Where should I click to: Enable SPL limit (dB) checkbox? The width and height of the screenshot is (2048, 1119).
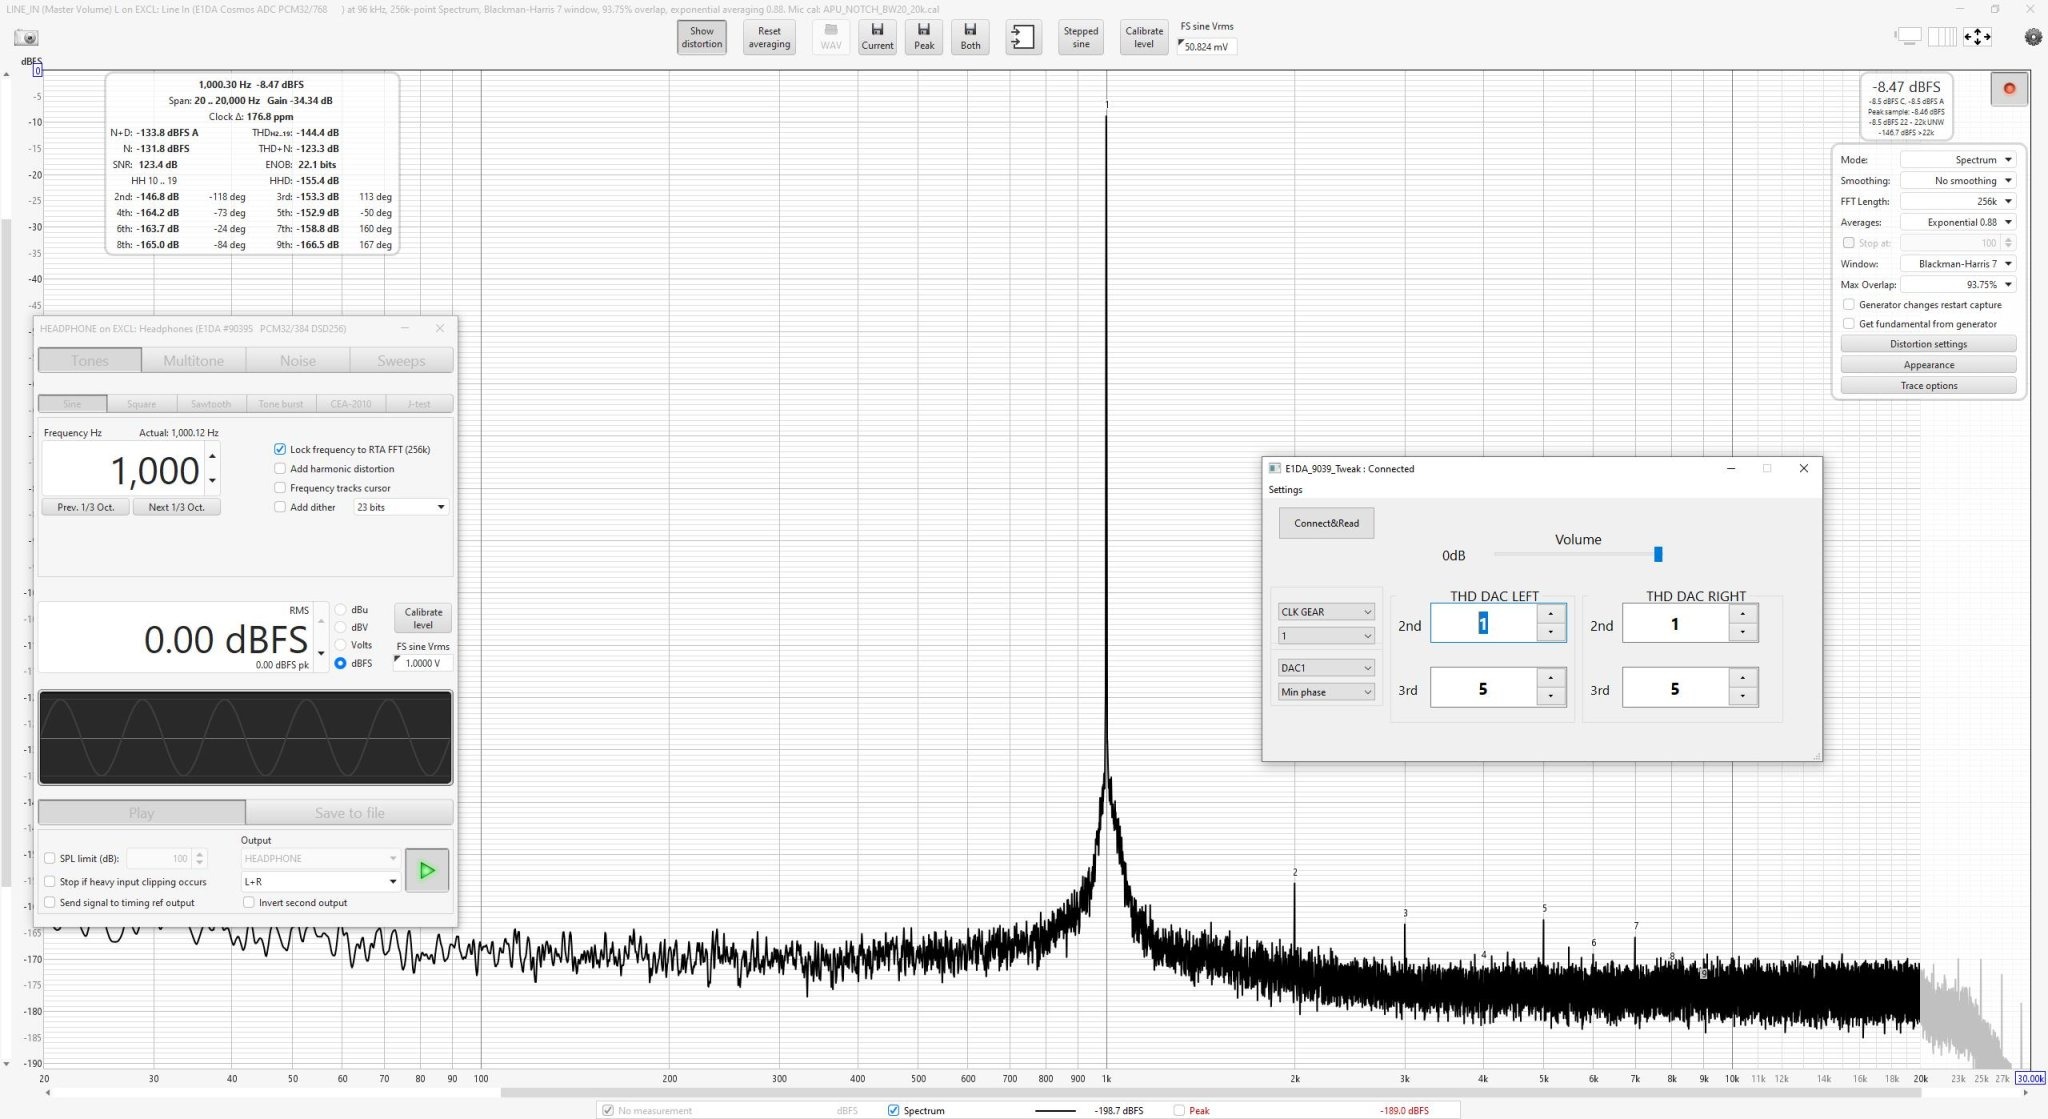(x=50, y=858)
